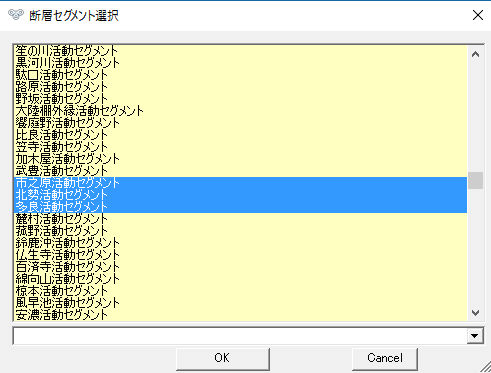Viewport: 491px width, 373px height.
Task: Confirm selection with the OK button
Action: [223, 358]
